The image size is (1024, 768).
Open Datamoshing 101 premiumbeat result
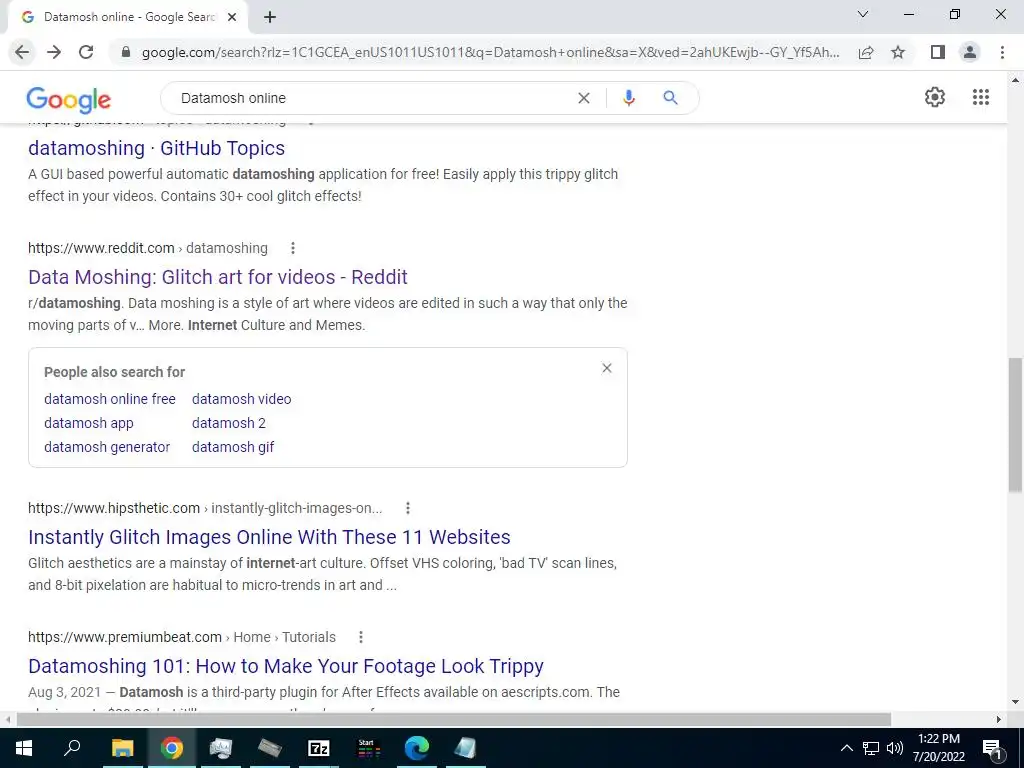286,666
